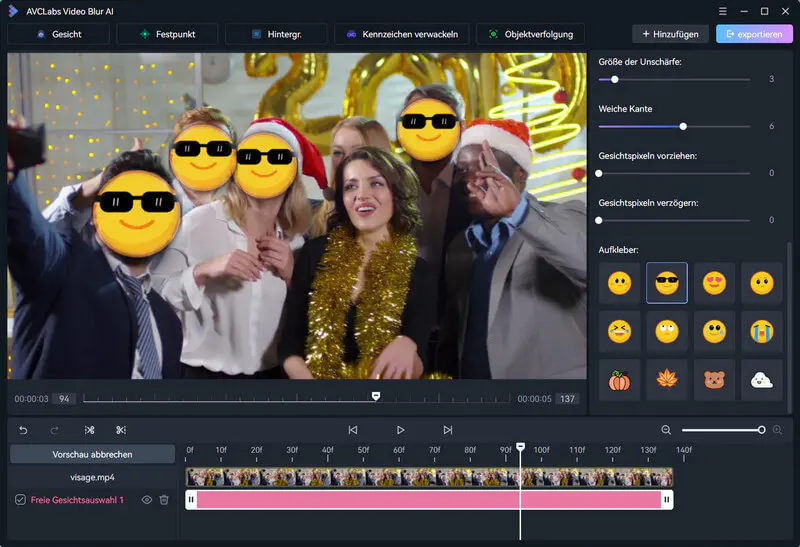
Task: Click the AVCLabs logo in title bar
Action: click(x=13, y=11)
